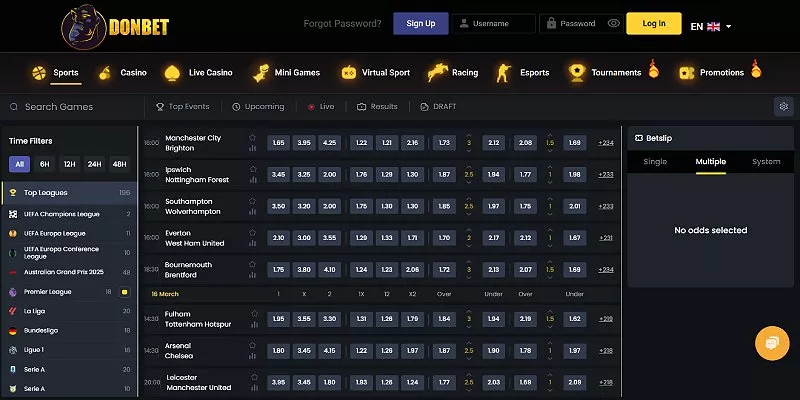Favorite the Manchester City vs Brighton match
The width and height of the screenshot is (800, 400).
pyautogui.click(x=252, y=137)
